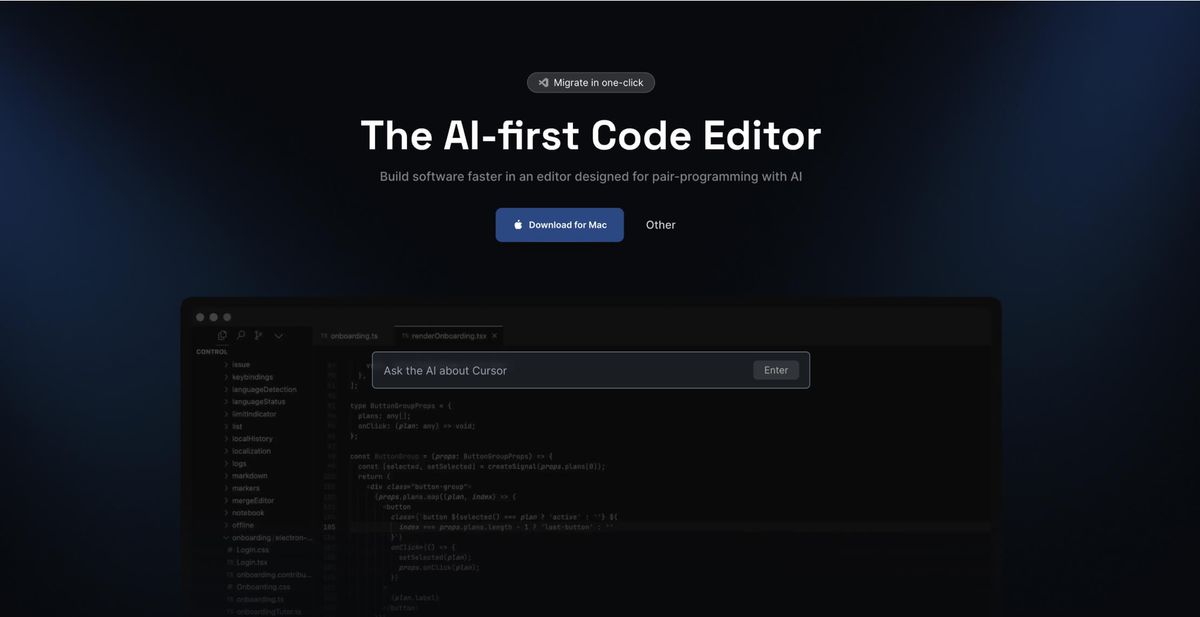The width and height of the screenshot is (1200, 617).
Task: Click VS Code icon in Migrate badge
Action: point(543,83)
